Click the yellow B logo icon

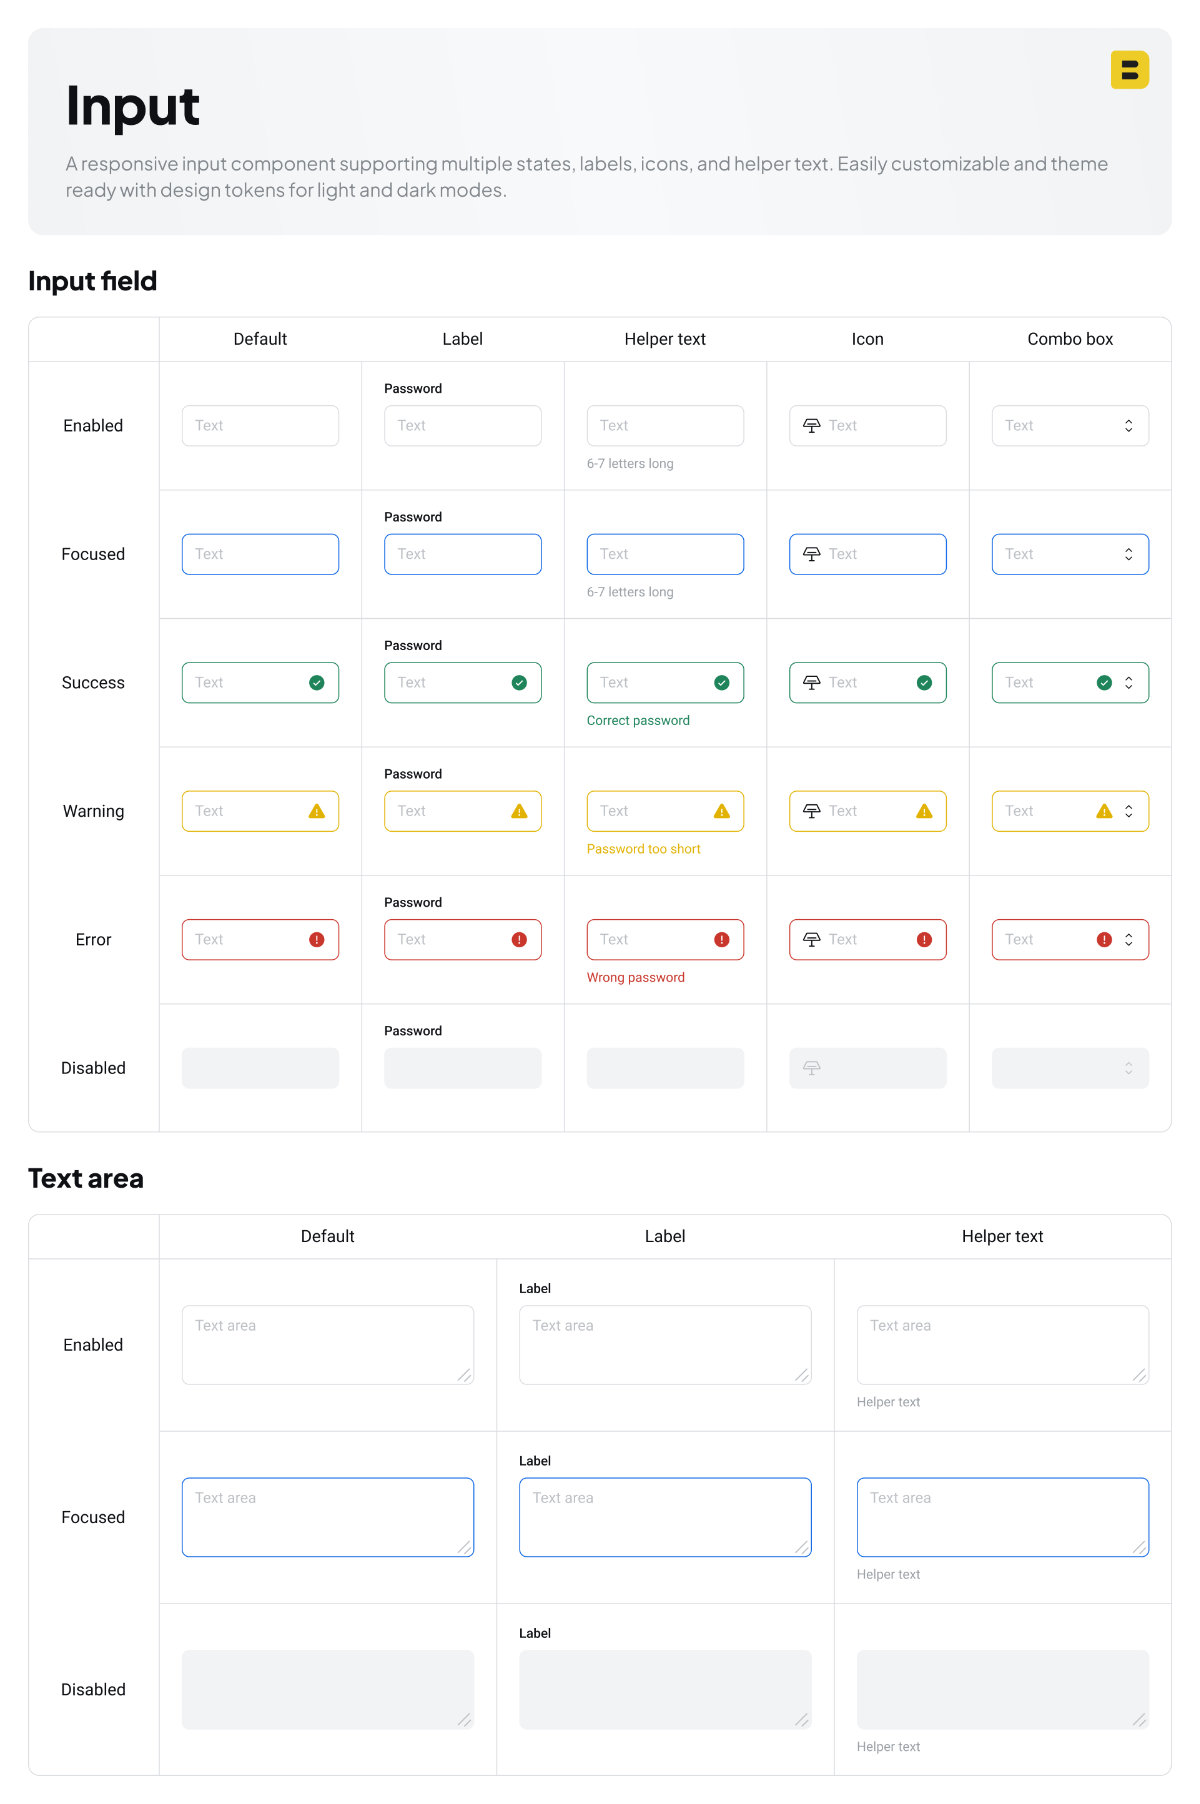click(1129, 70)
